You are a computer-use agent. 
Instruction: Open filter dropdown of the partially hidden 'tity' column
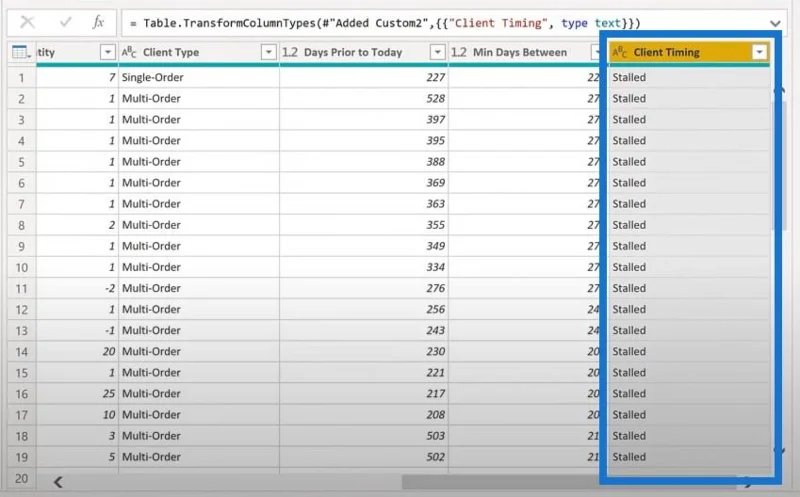click(x=108, y=52)
